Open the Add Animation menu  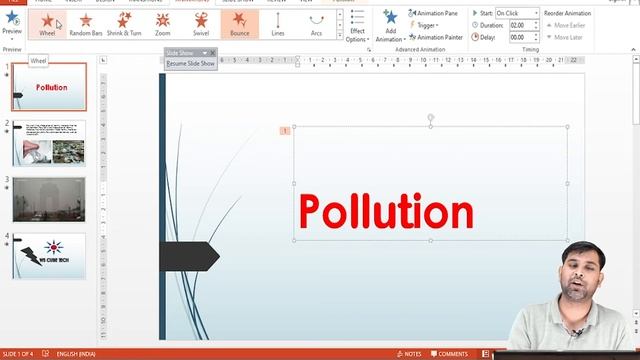point(390,26)
